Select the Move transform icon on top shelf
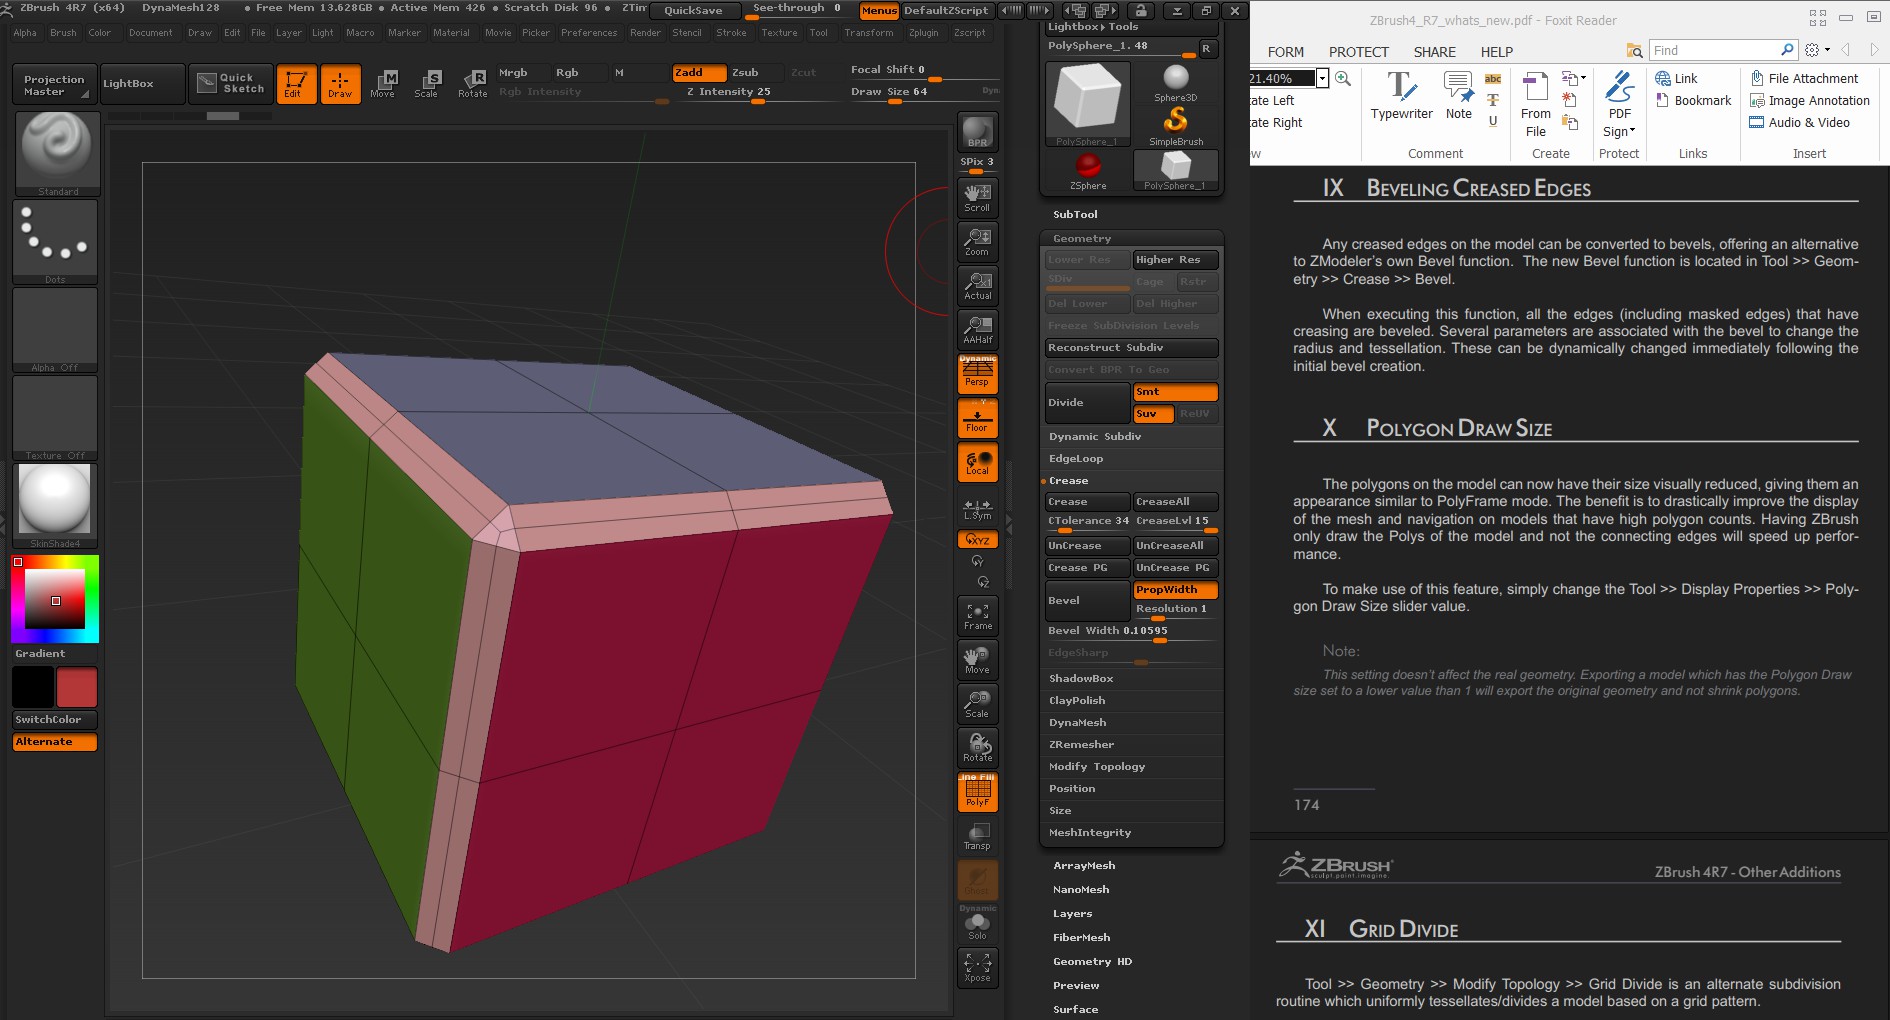This screenshot has height=1020, width=1890. point(383,84)
